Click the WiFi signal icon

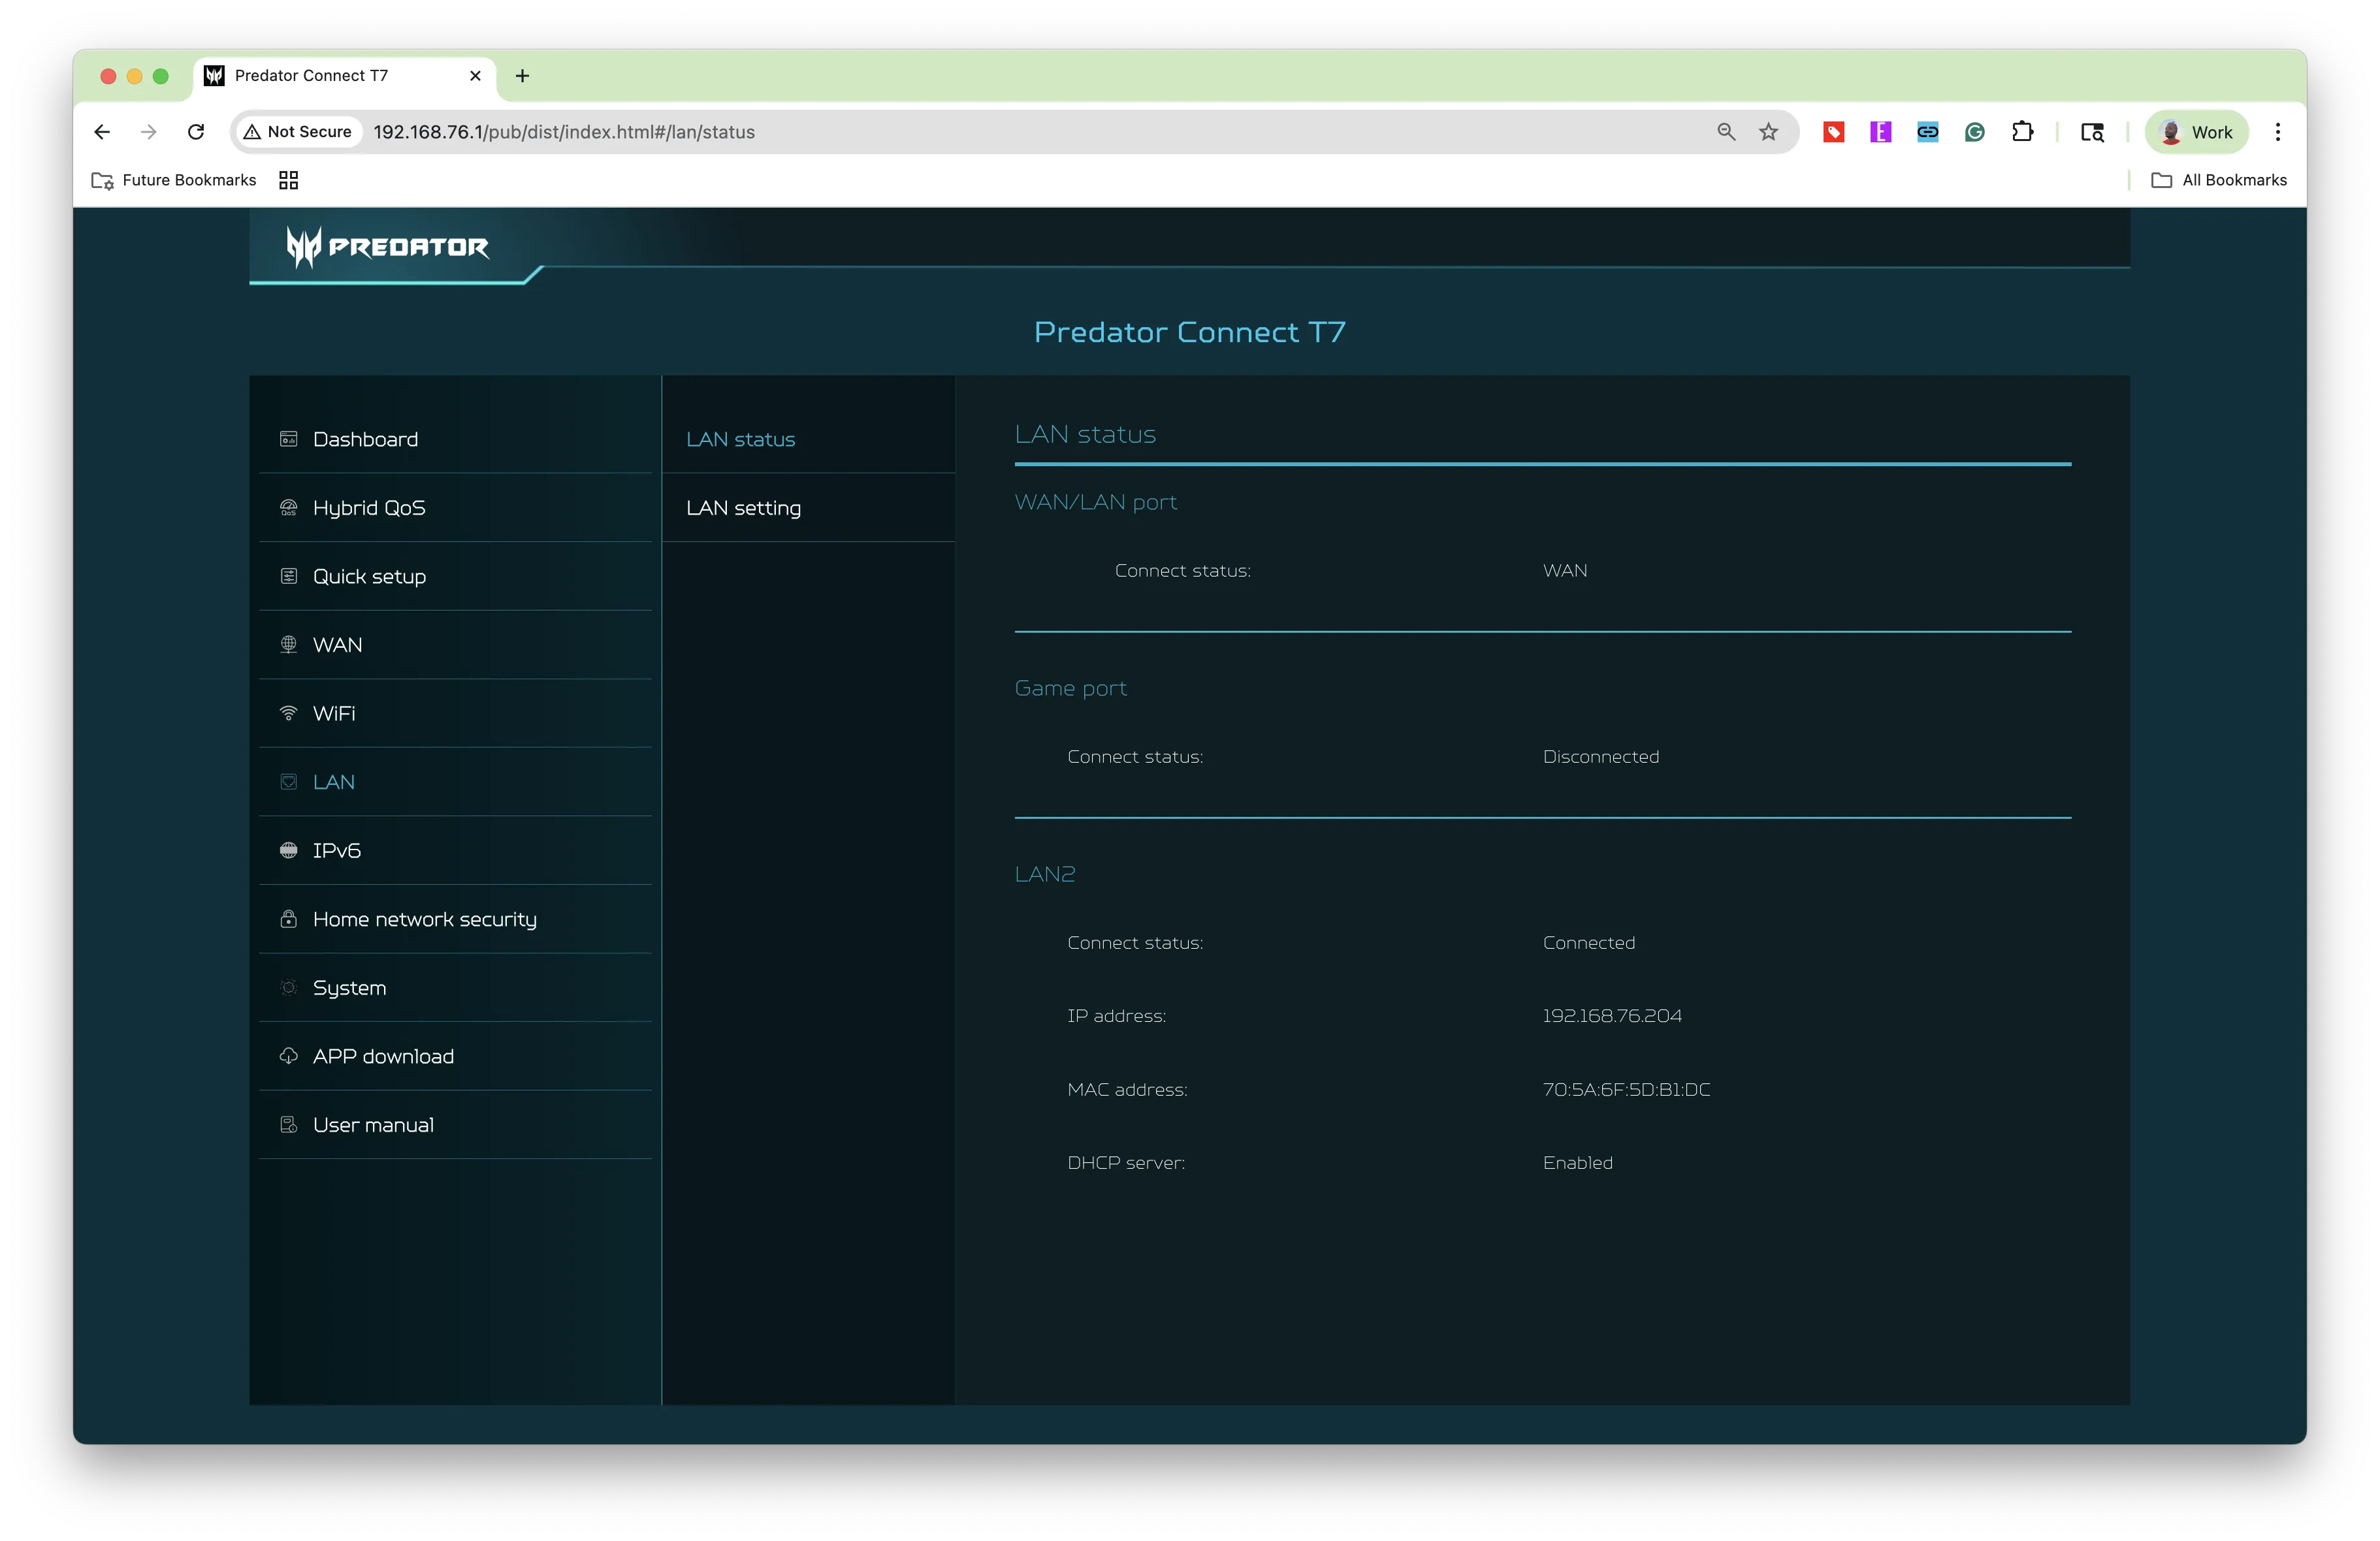288,713
